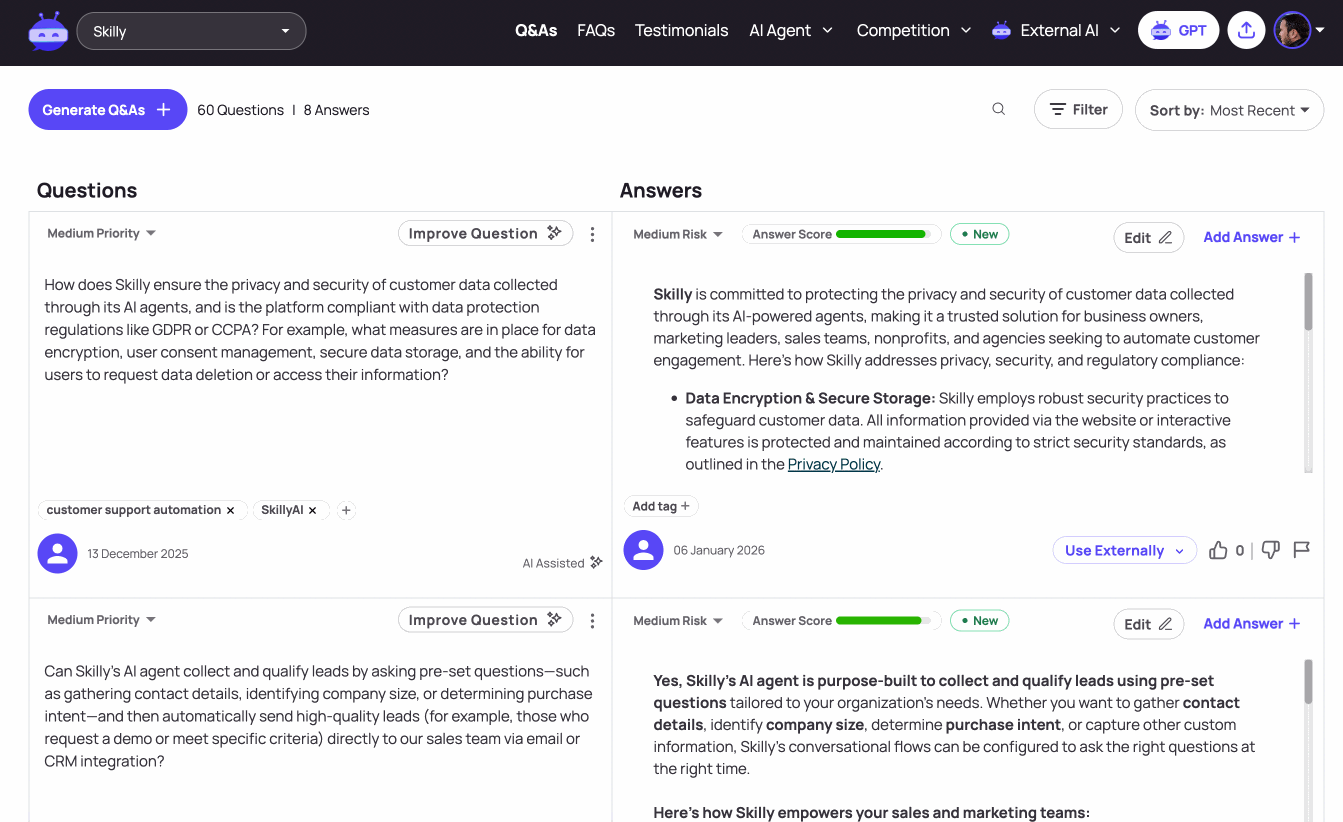The image size is (1343, 822).
Task: Open the Skilly workspace dropdown
Action: click(x=191, y=31)
